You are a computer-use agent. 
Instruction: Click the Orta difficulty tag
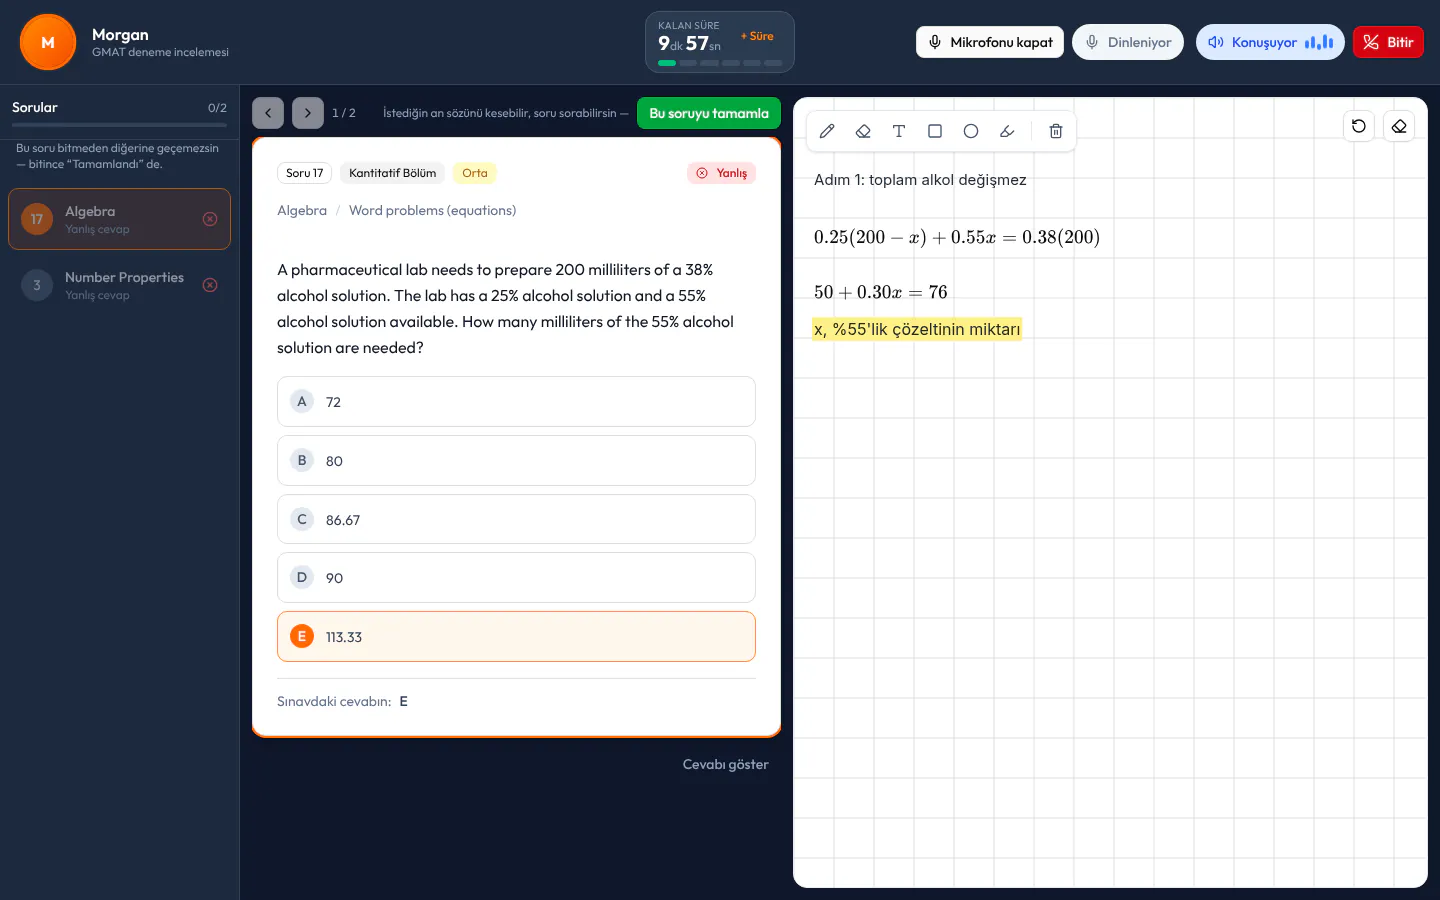[x=475, y=173]
